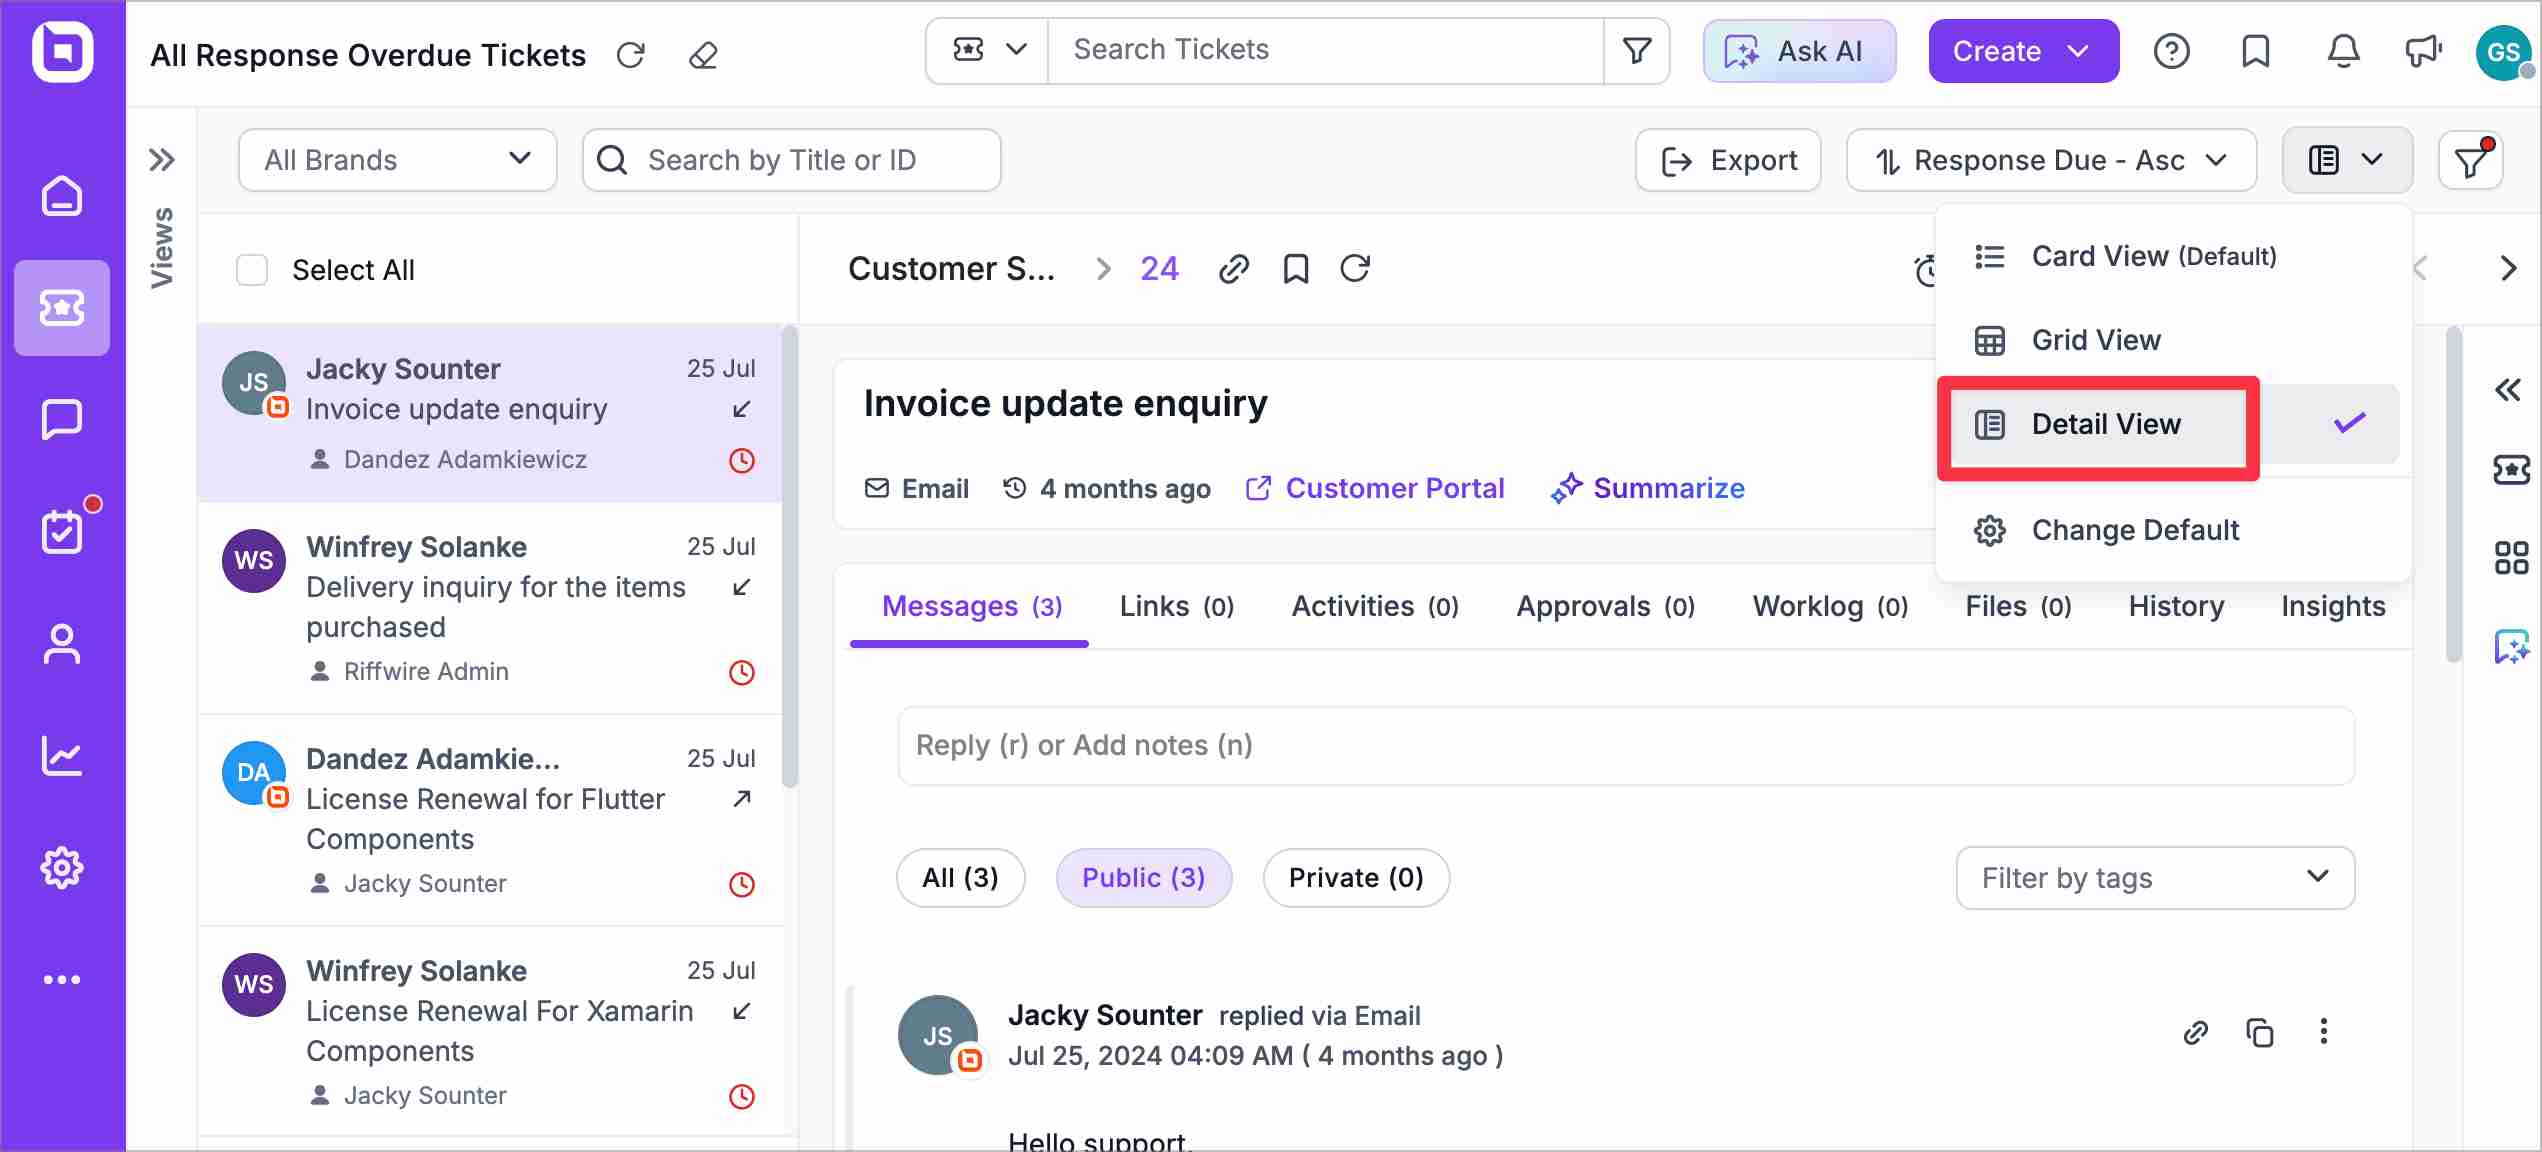The image size is (2542, 1152).
Task: Switch to Activities (0) tab
Action: pyautogui.click(x=1375, y=607)
